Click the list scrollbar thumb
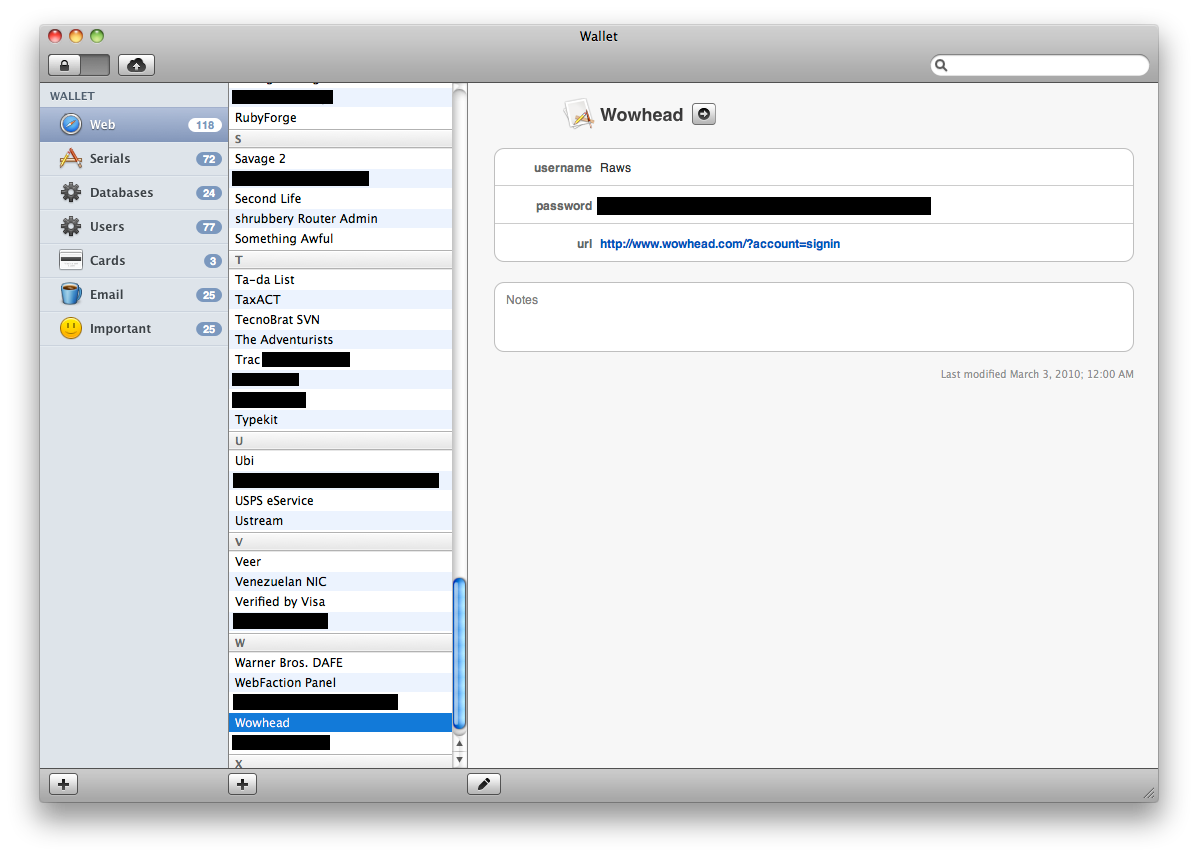1198x857 pixels. click(x=459, y=655)
